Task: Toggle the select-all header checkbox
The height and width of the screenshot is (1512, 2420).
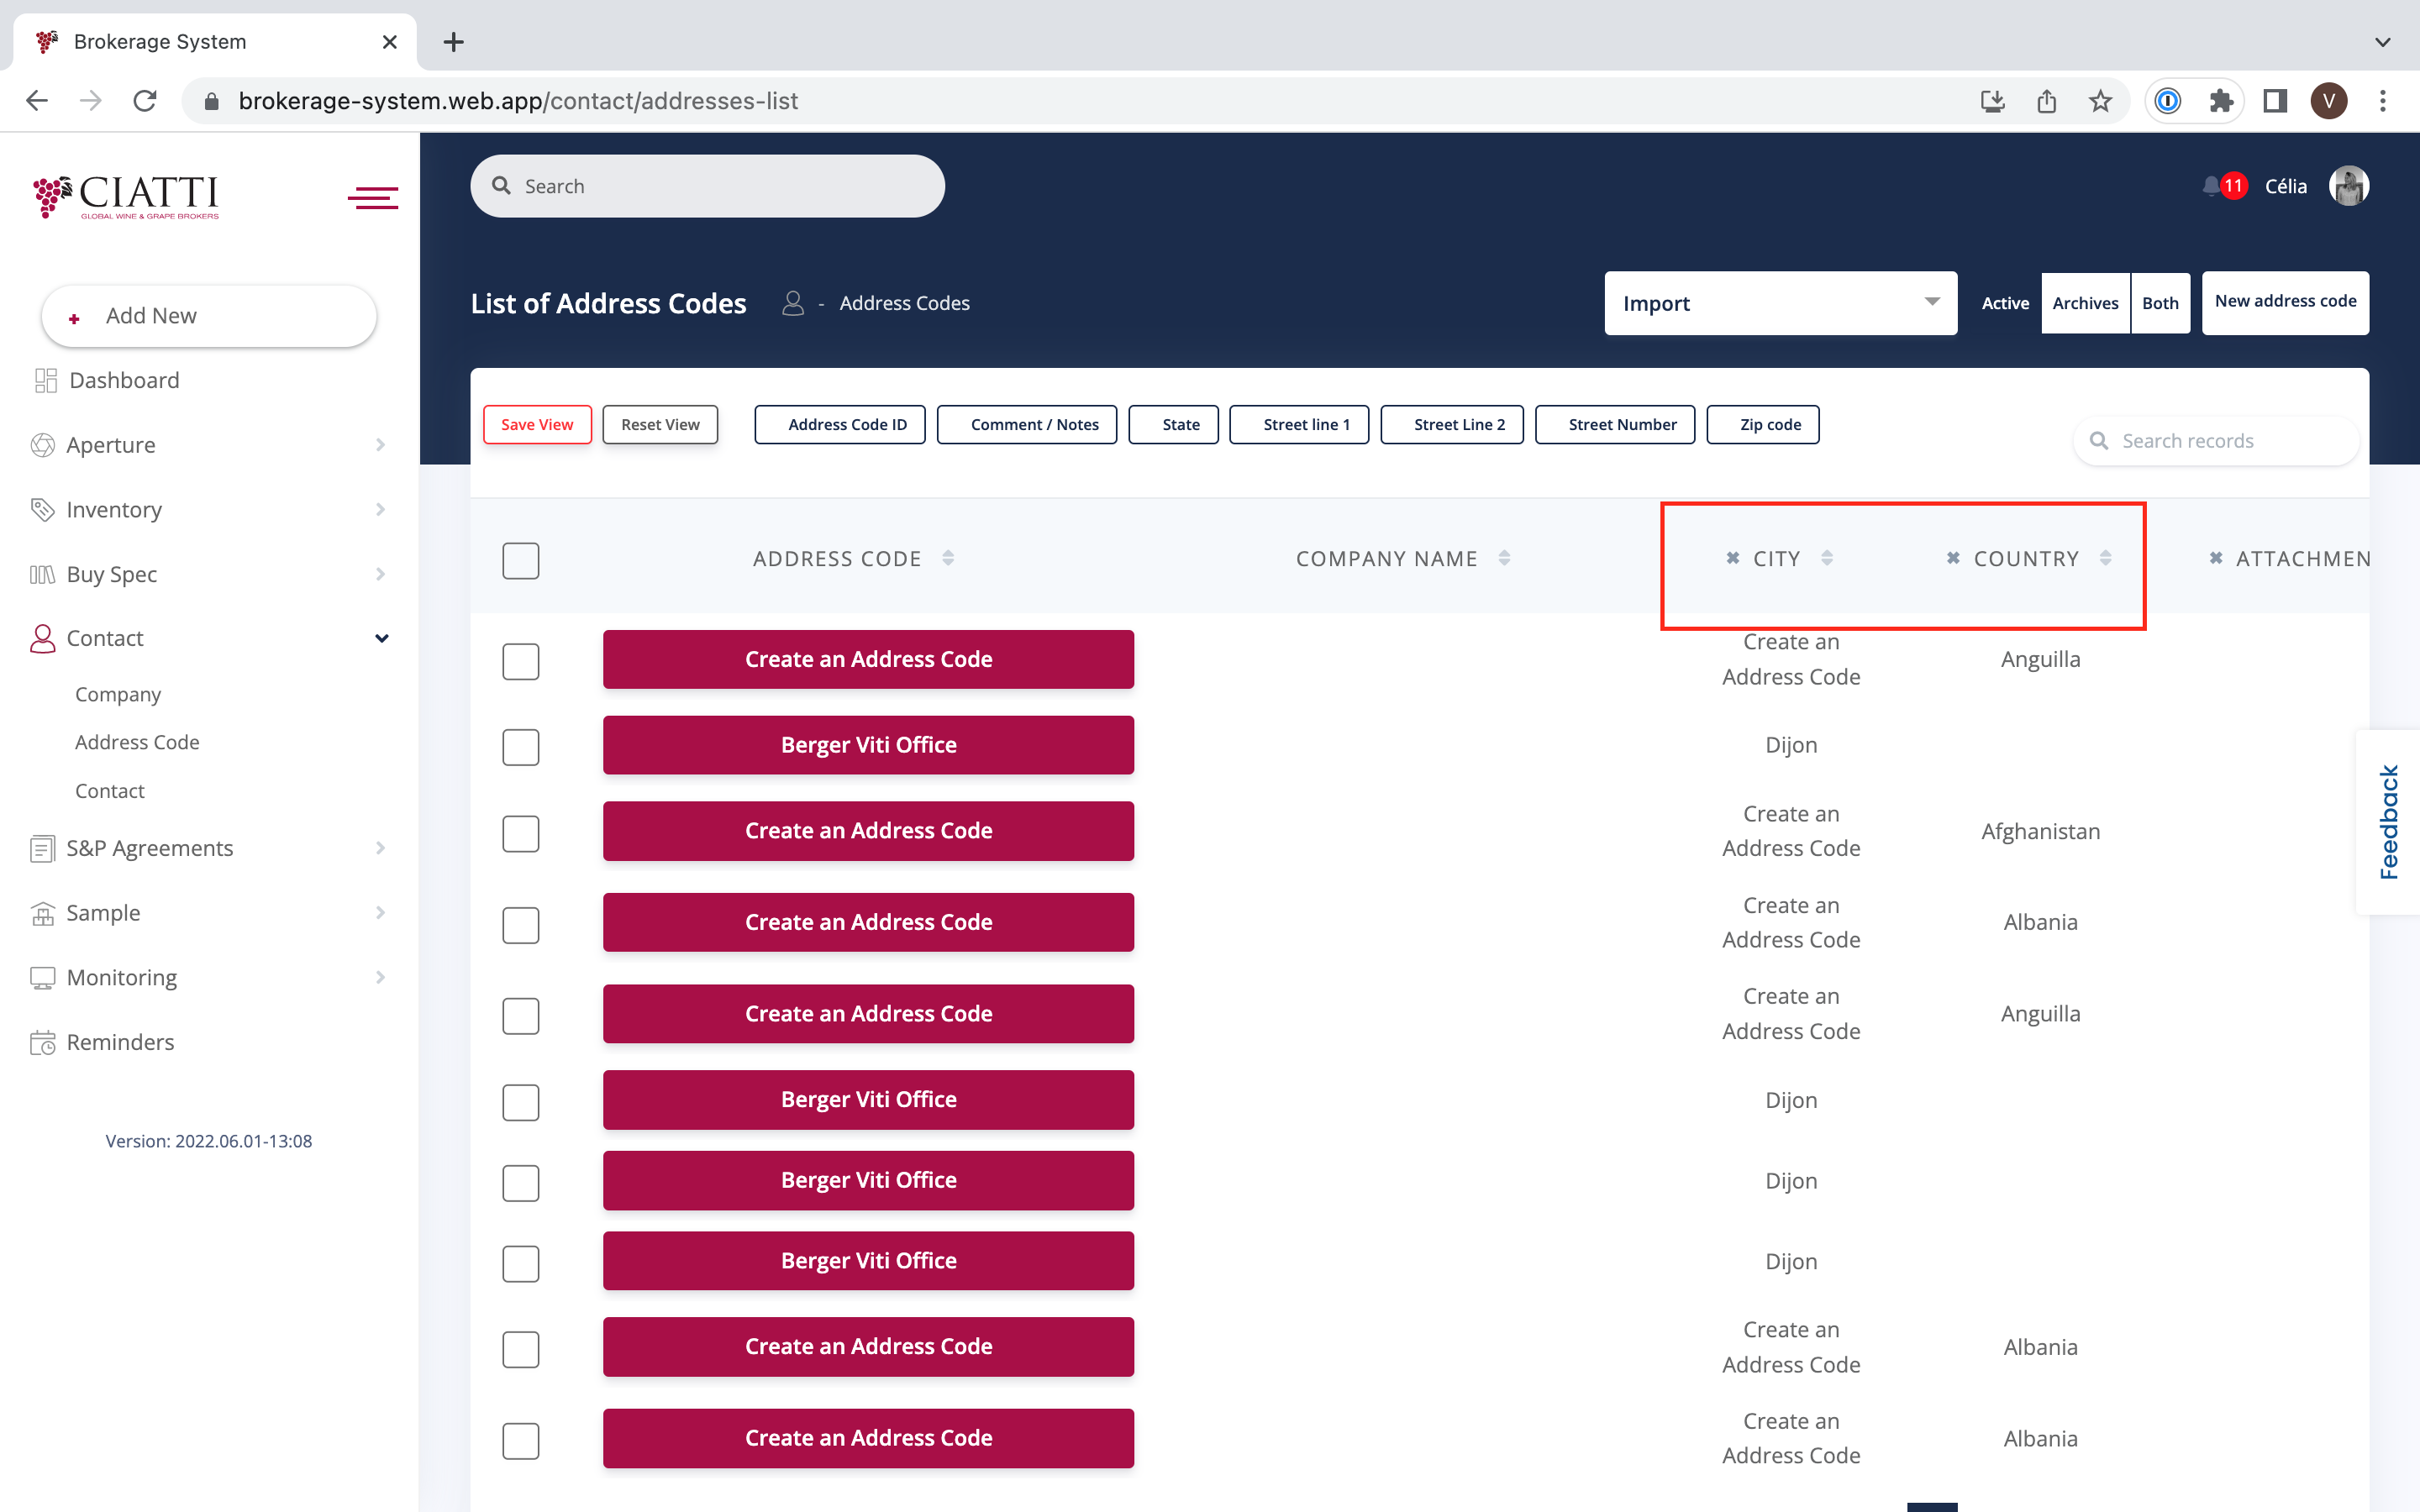Action: pyautogui.click(x=520, y=560)
